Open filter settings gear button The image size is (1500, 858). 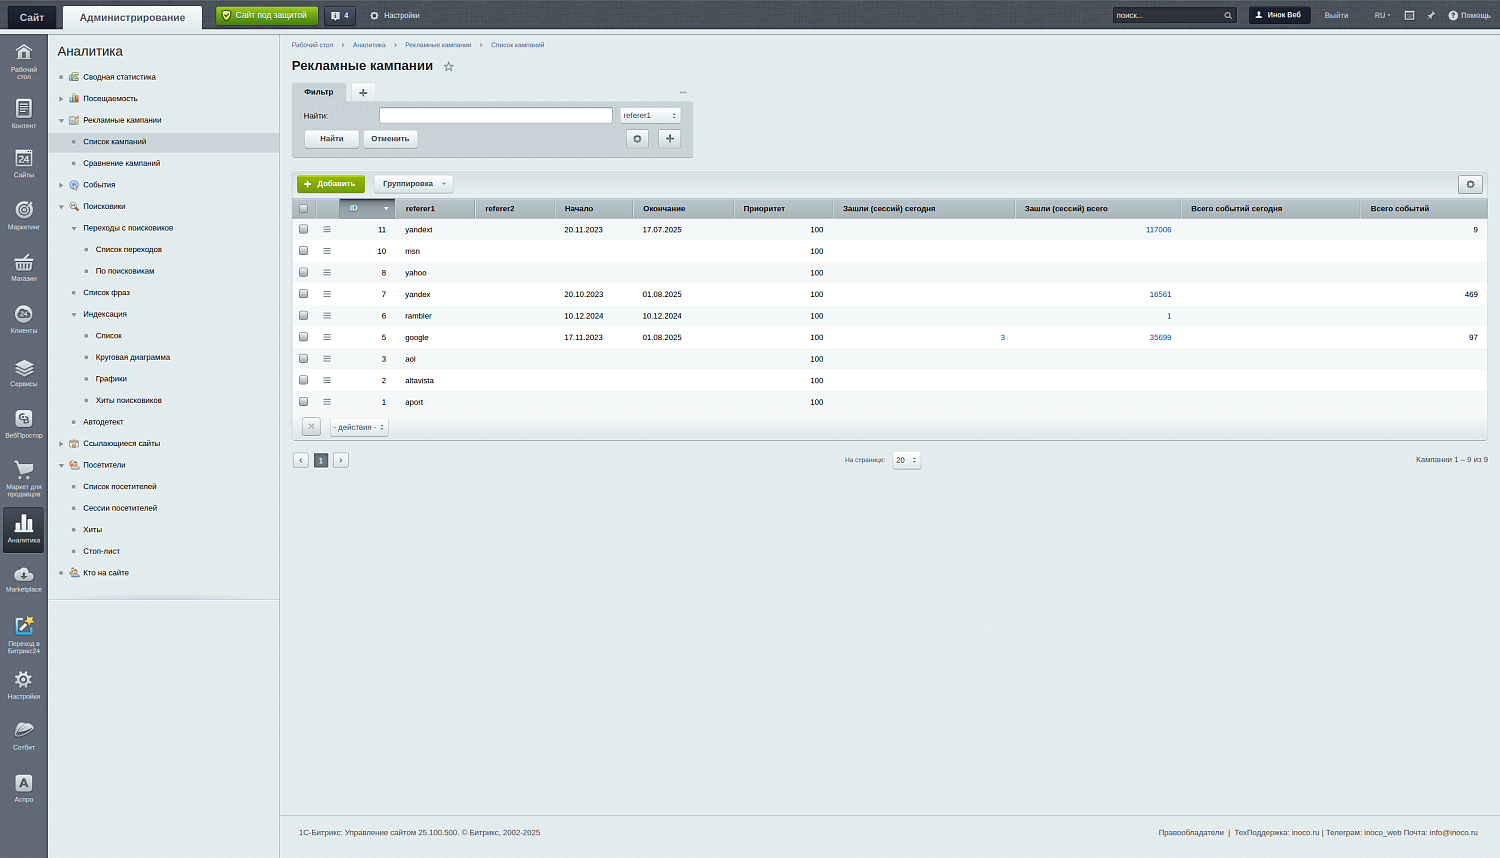click(x=637, y=139)
